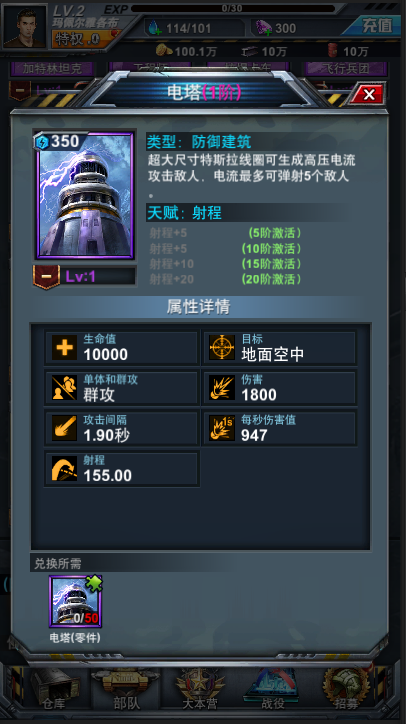Image resolution: width=406 pixels, height=724 pixels.
Task: Click the 生命值 health plus icon
Action: [x=64, y=347]
